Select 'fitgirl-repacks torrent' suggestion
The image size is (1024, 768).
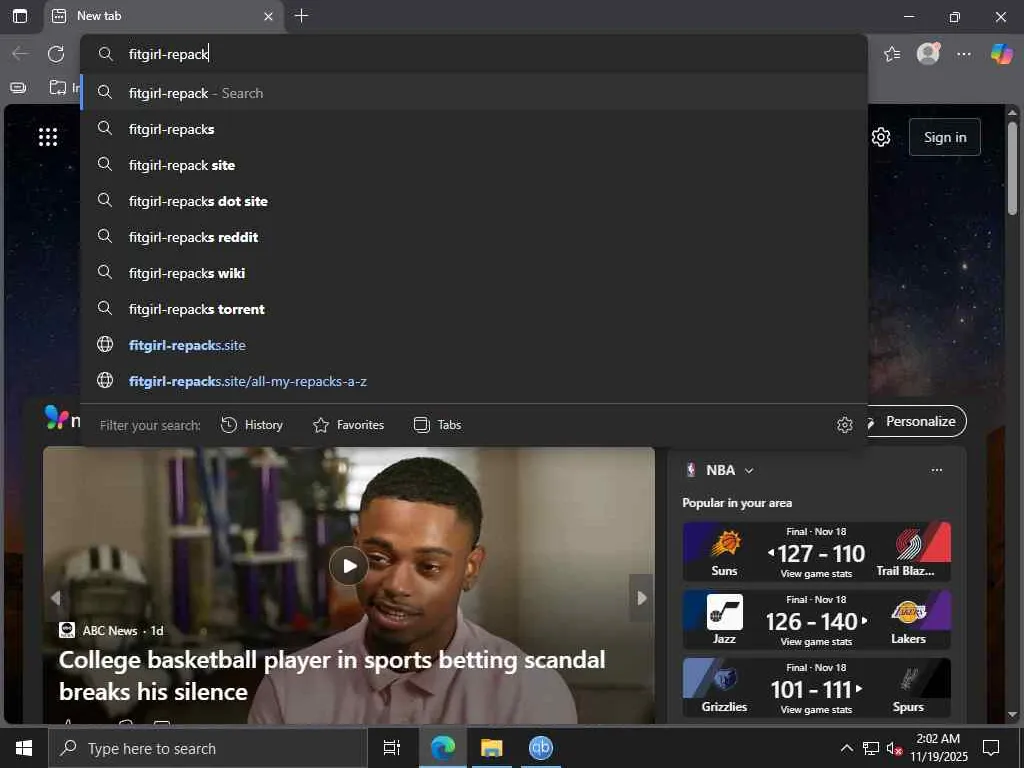coord(473,308)
